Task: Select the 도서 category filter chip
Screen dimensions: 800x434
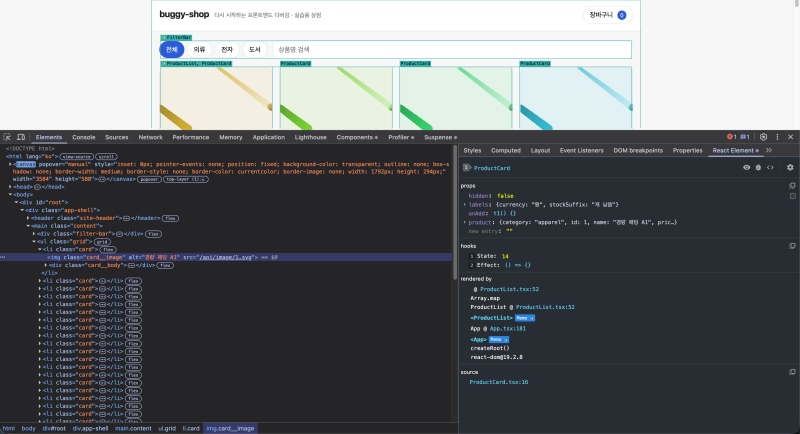Action: pyautogui.click(x=255, y=49)
